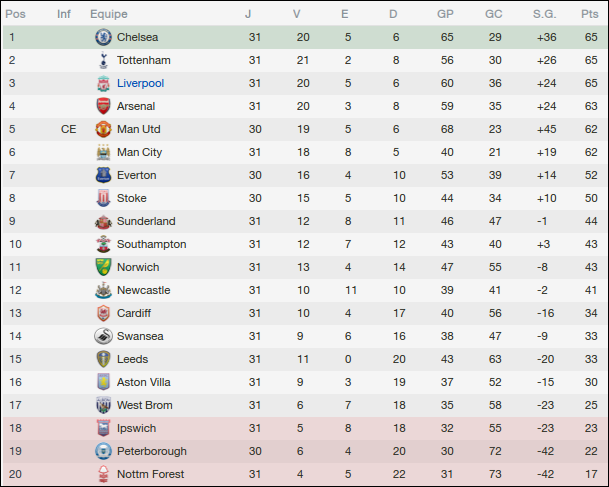
Task: Click the CE info marker for Man Utd
Action: click(x=68, y=129)
